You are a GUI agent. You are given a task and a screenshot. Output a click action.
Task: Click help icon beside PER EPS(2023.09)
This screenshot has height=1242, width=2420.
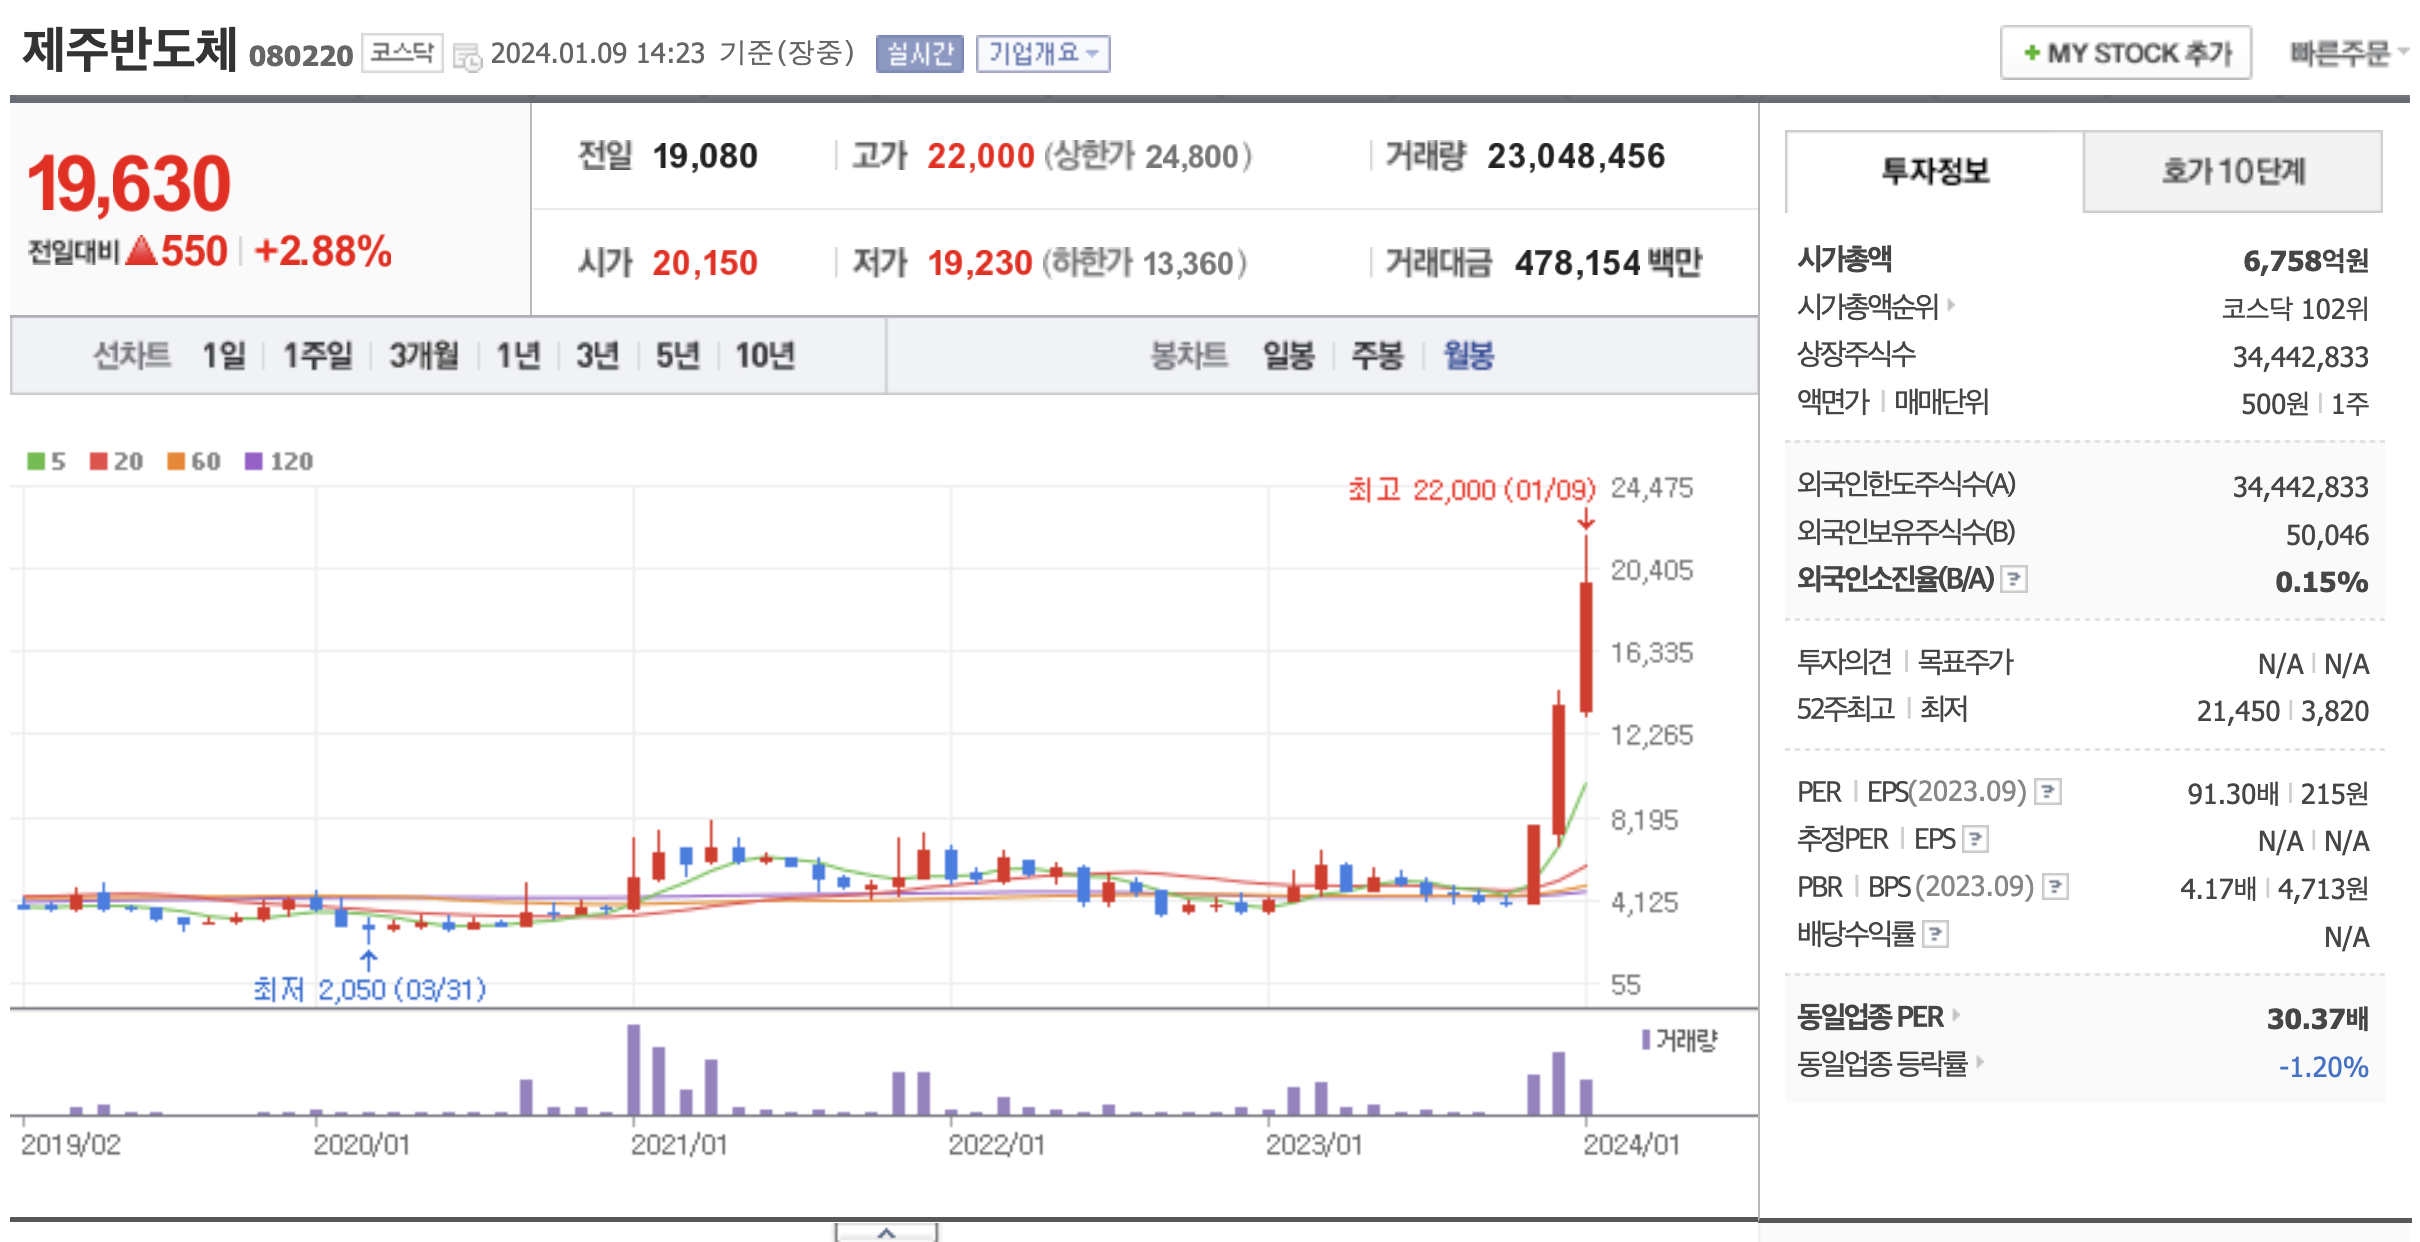click(x=2048, y=792)
